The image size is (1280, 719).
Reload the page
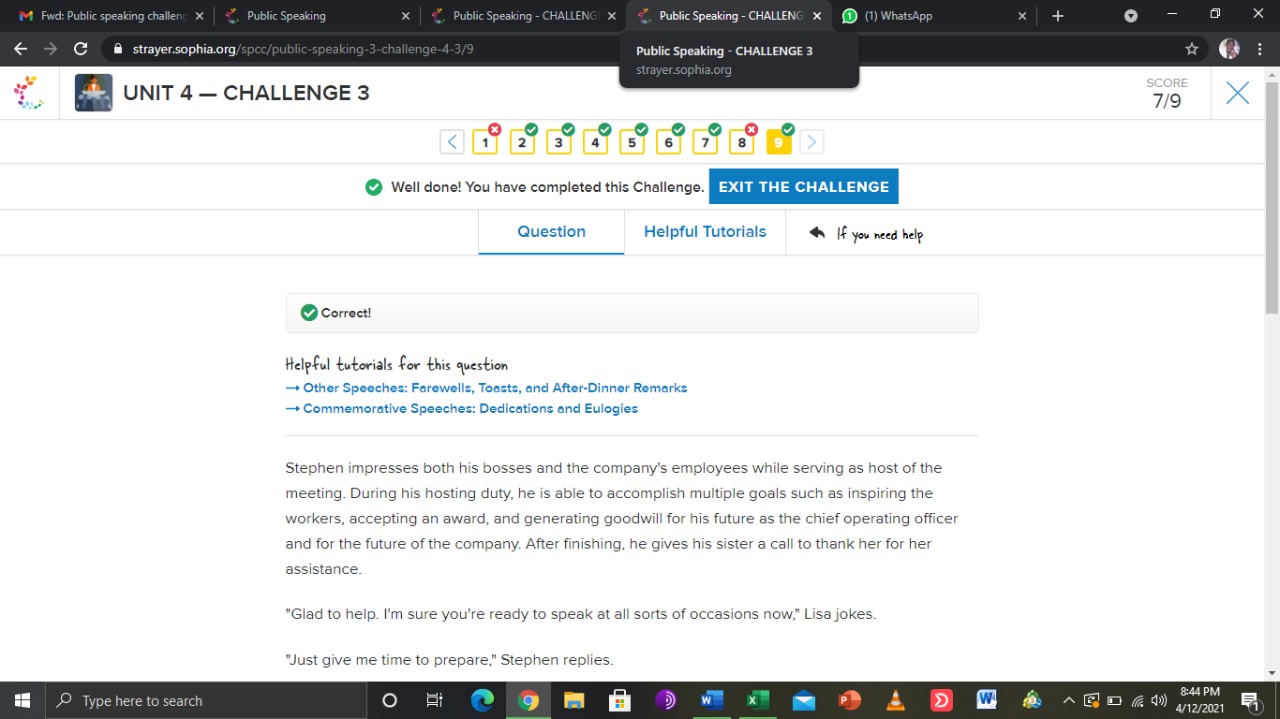click(x=81, y=49)
